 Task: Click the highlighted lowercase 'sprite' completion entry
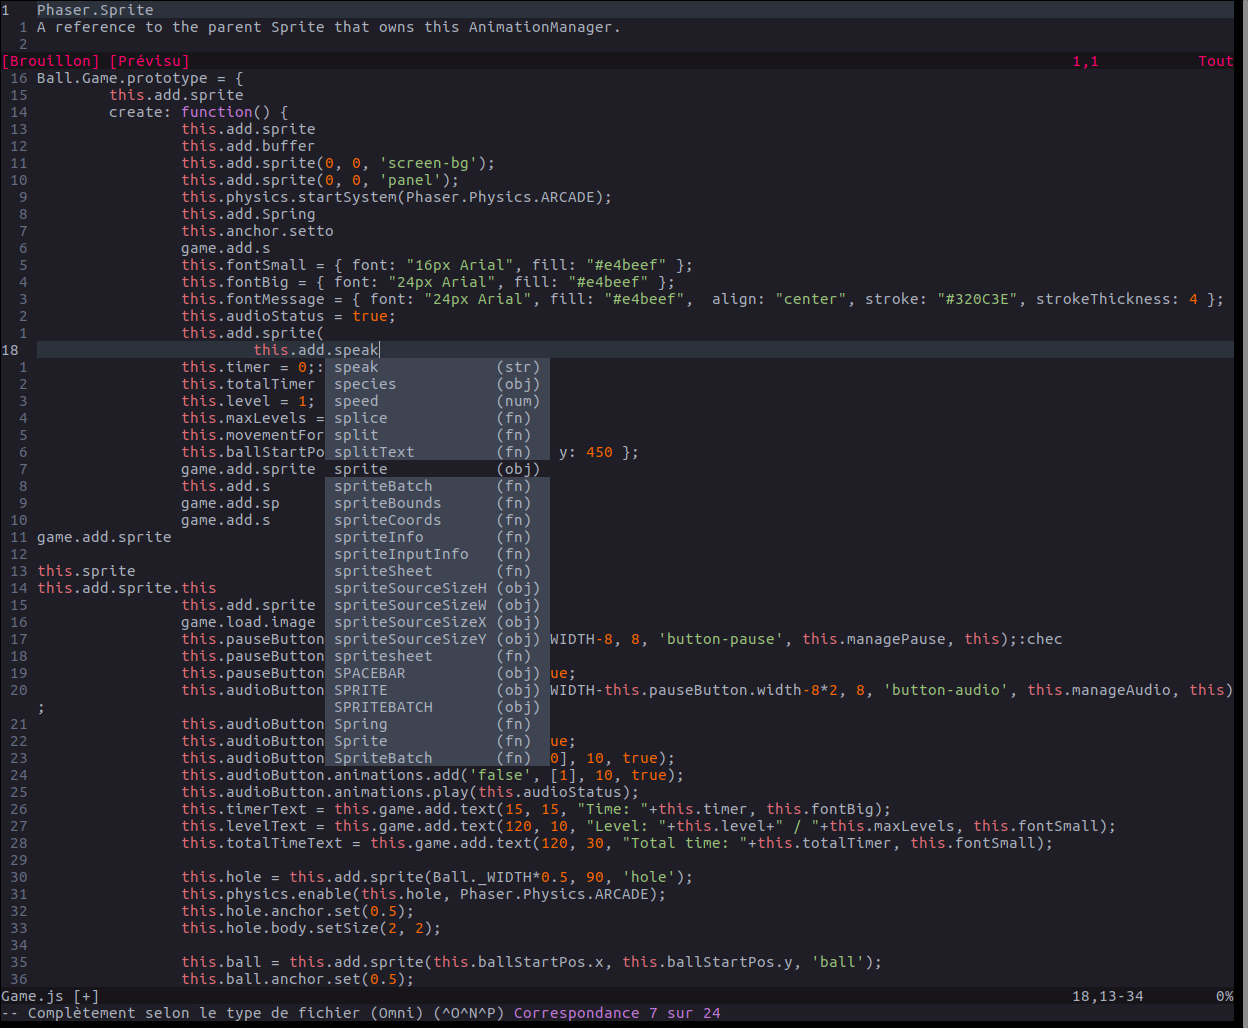pos(437,469)
